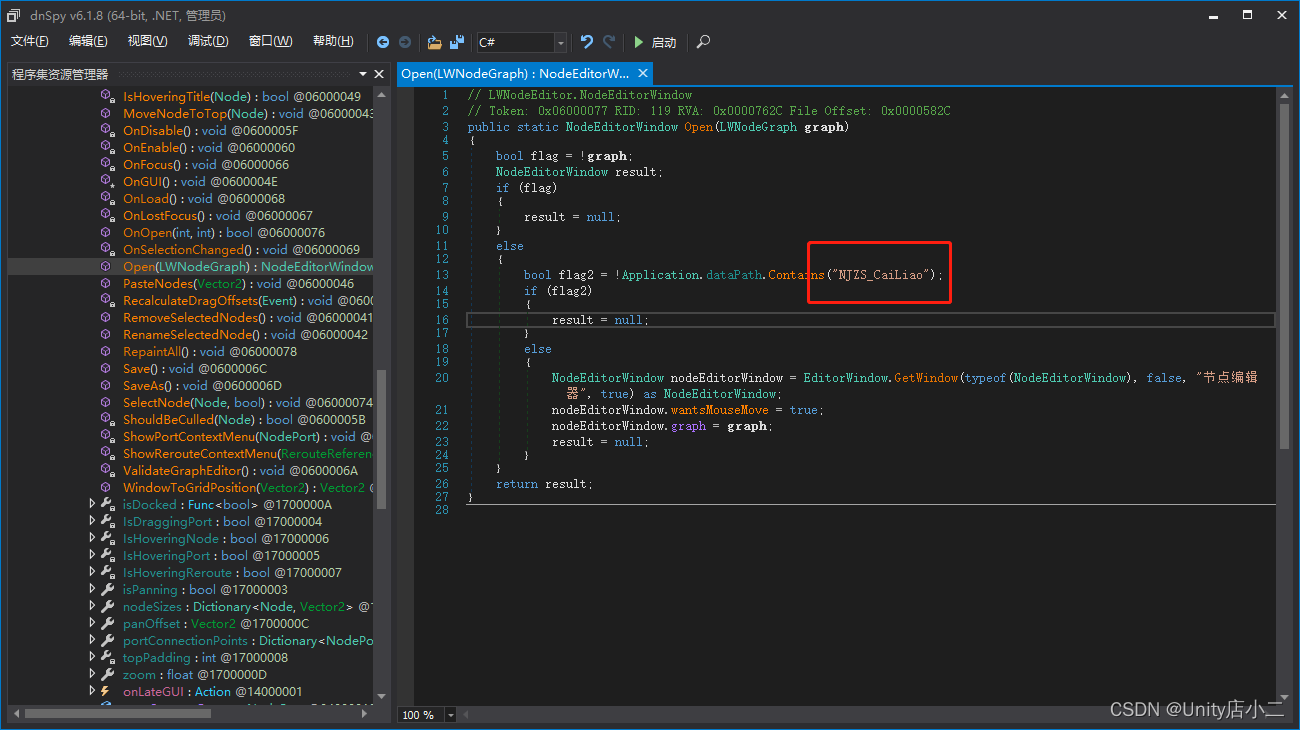
Task: Open search with the magnifier icon
Action: [703, 42]
